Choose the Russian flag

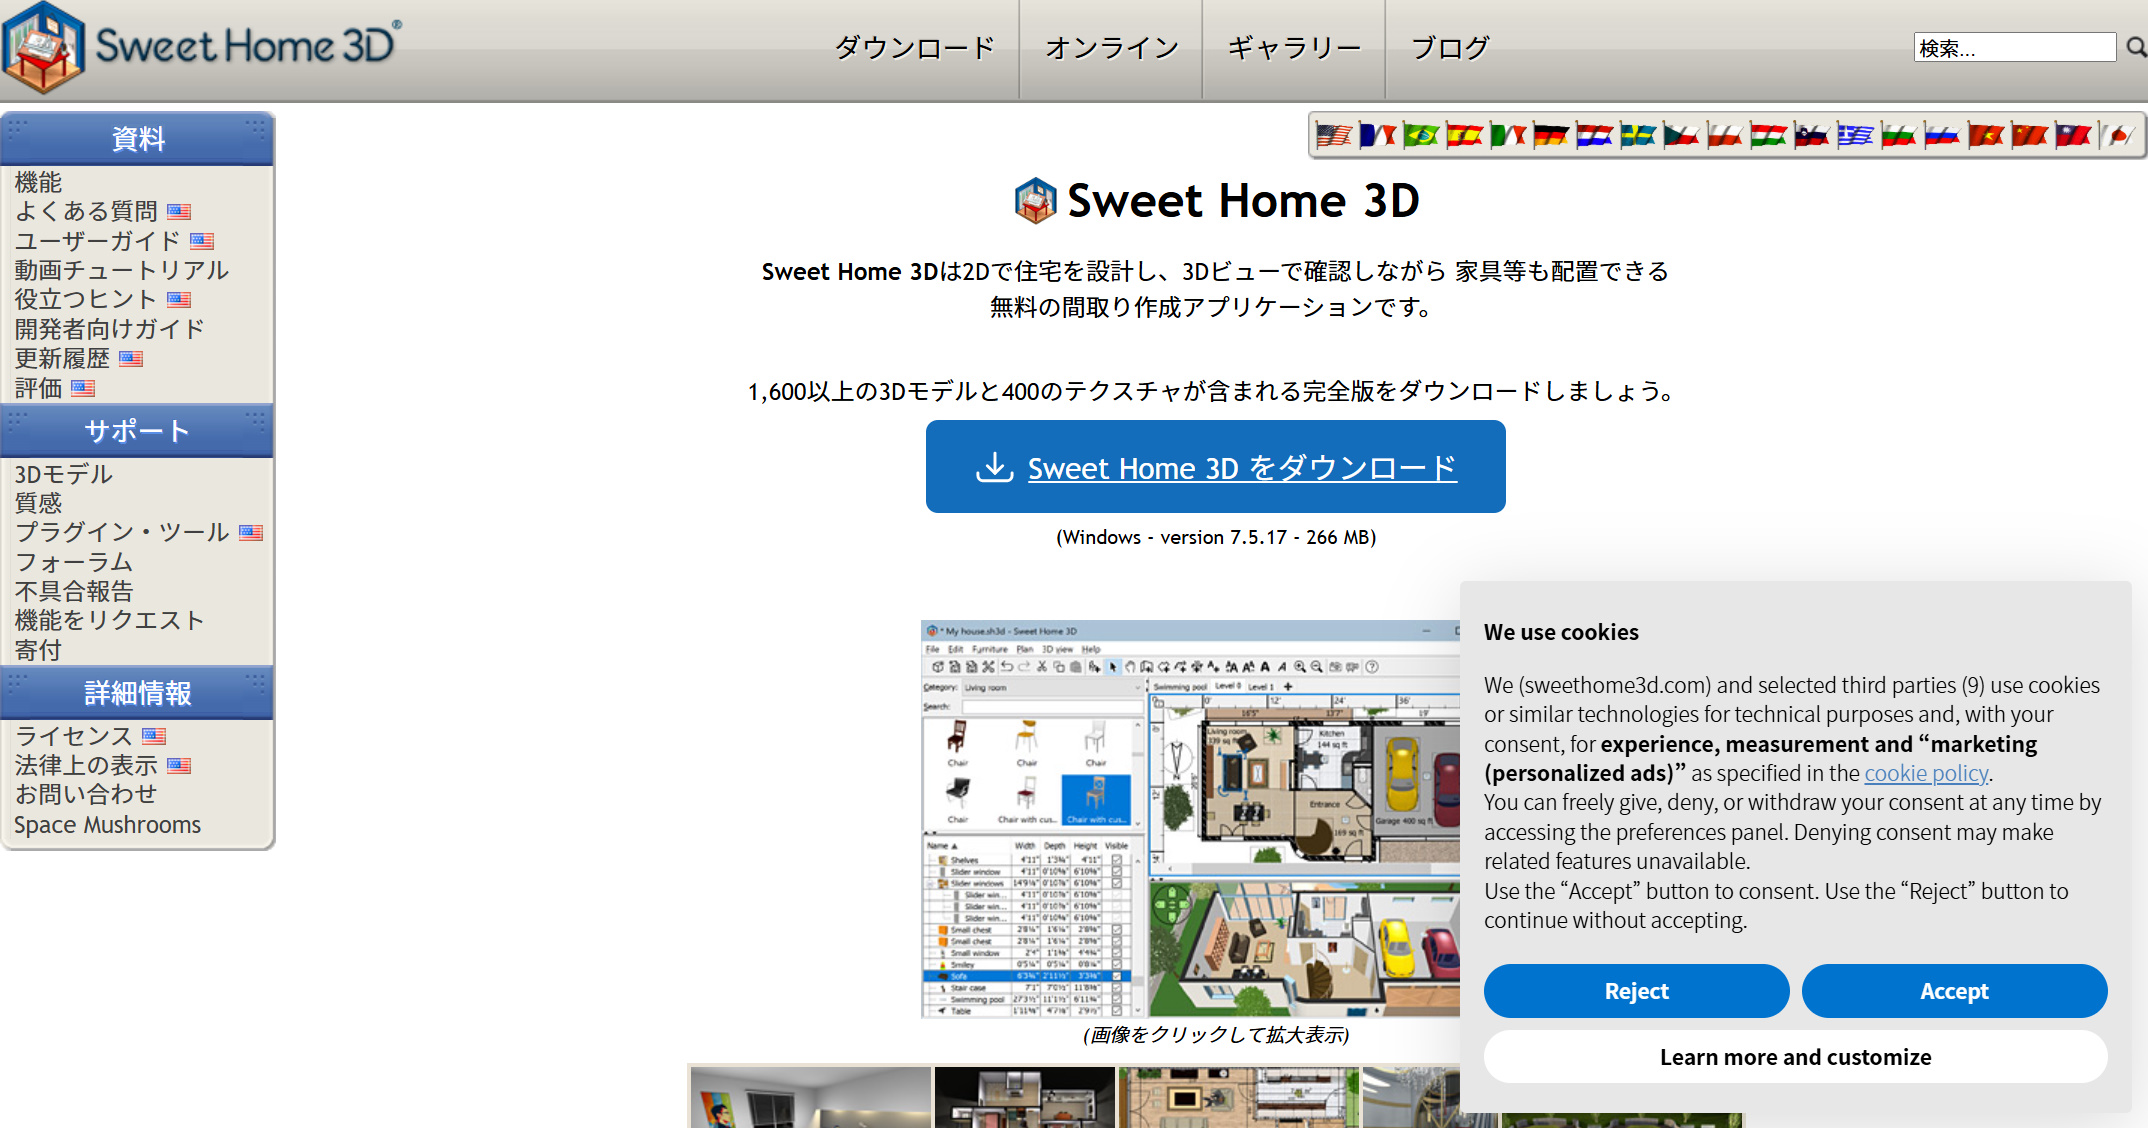coord(1942,135)
